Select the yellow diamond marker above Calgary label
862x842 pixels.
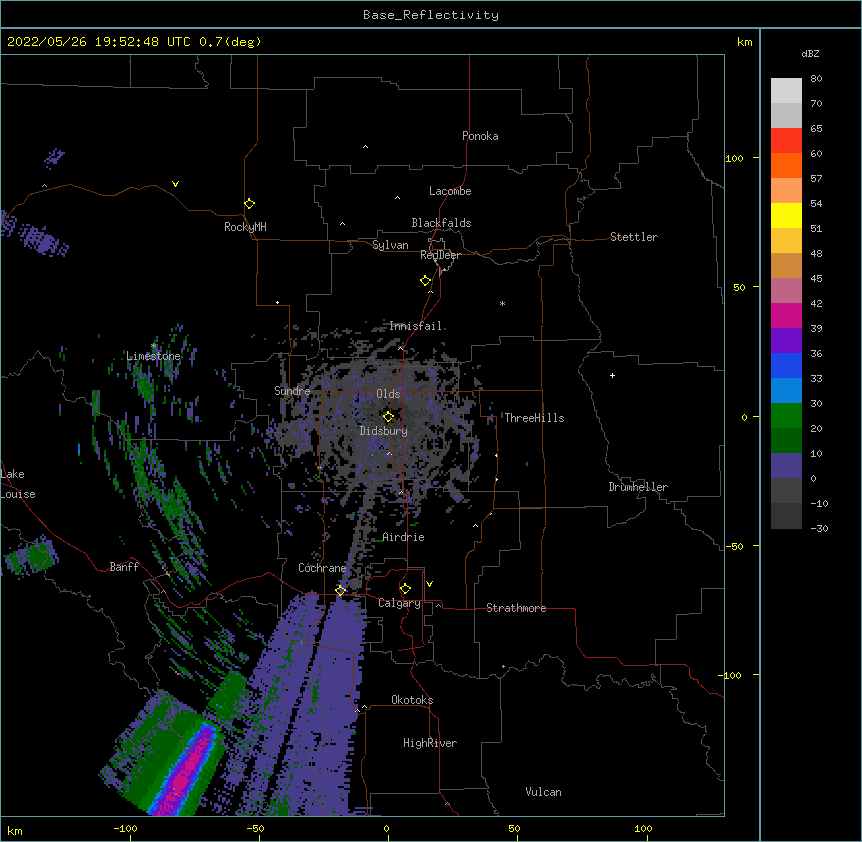pyautogui.click(x=405, y=589)
